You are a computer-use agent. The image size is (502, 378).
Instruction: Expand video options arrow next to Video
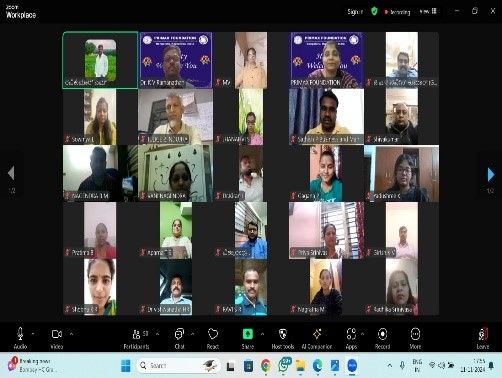click(71, 334)
